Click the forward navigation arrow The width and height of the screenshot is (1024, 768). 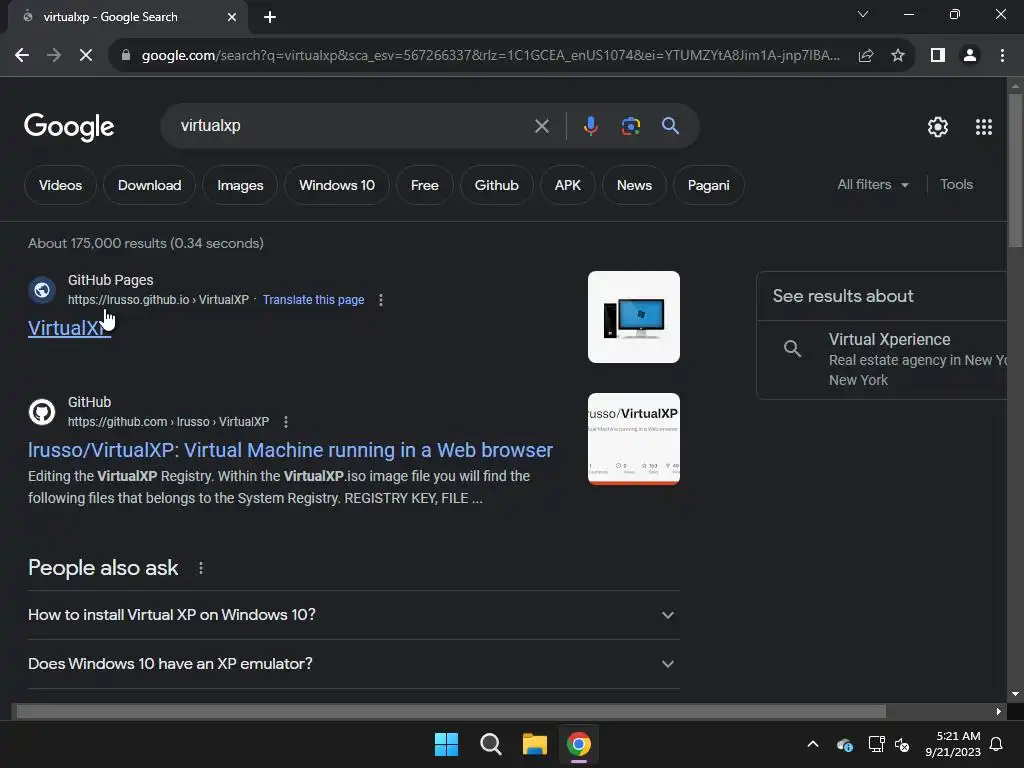pos(54,56)
